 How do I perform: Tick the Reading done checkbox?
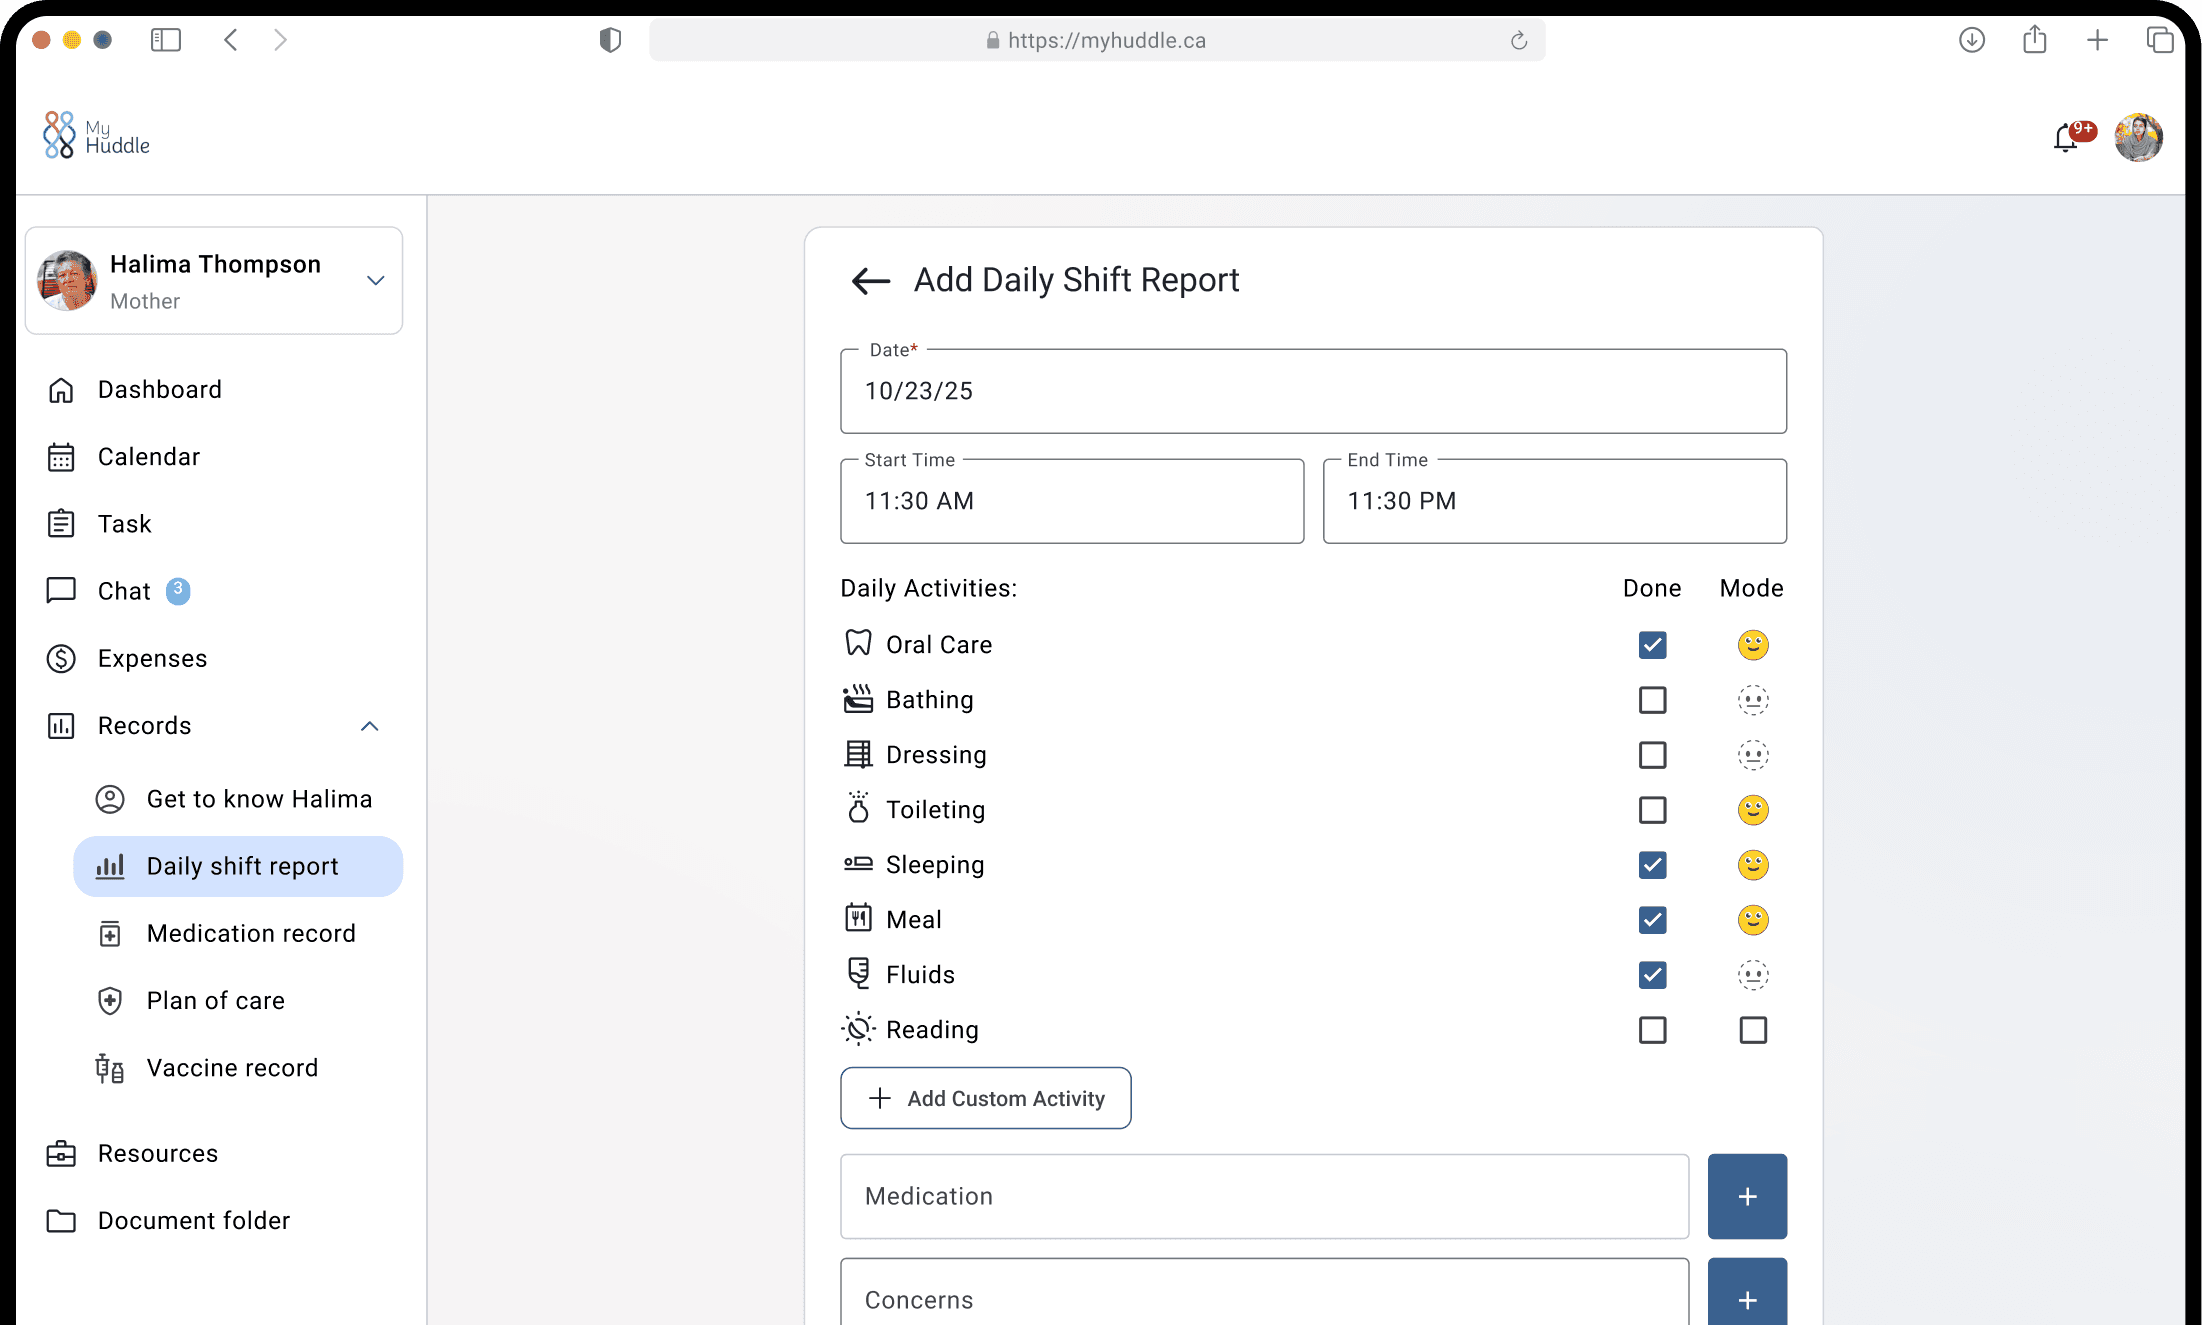(x=1652, y=1030)
